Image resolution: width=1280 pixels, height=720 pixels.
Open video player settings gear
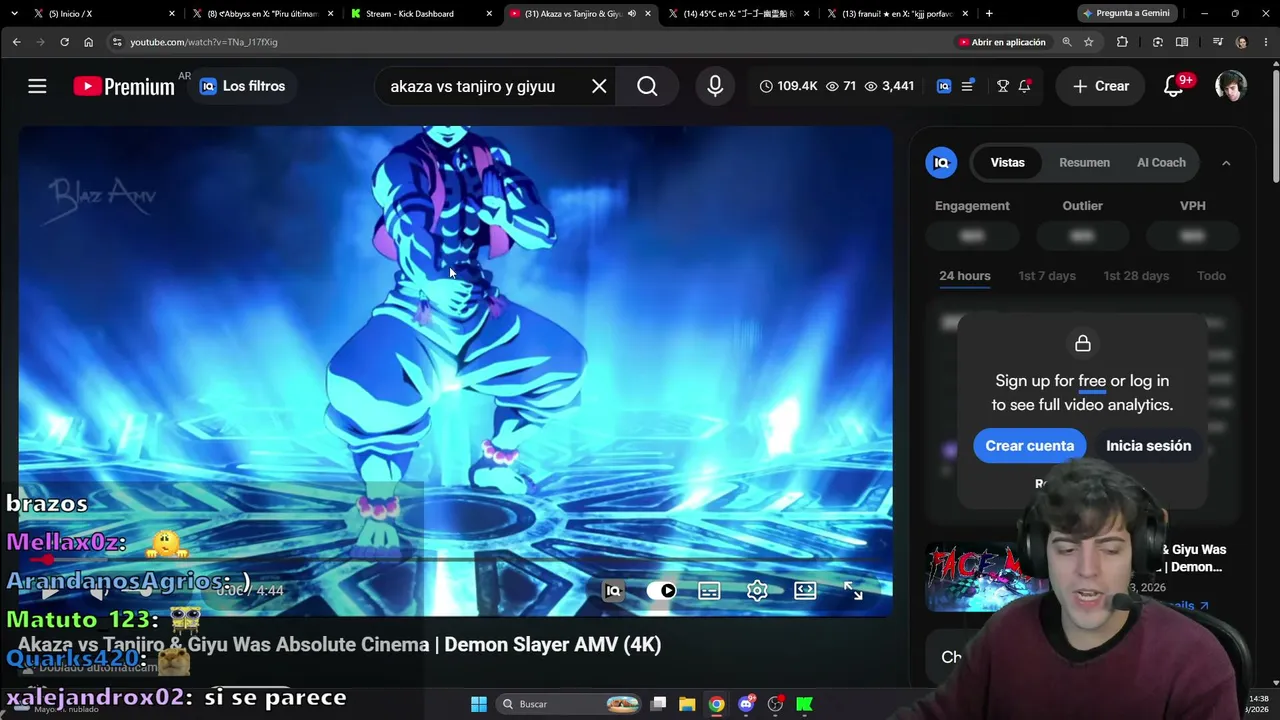pyautogui.click(x=757, y=591)
